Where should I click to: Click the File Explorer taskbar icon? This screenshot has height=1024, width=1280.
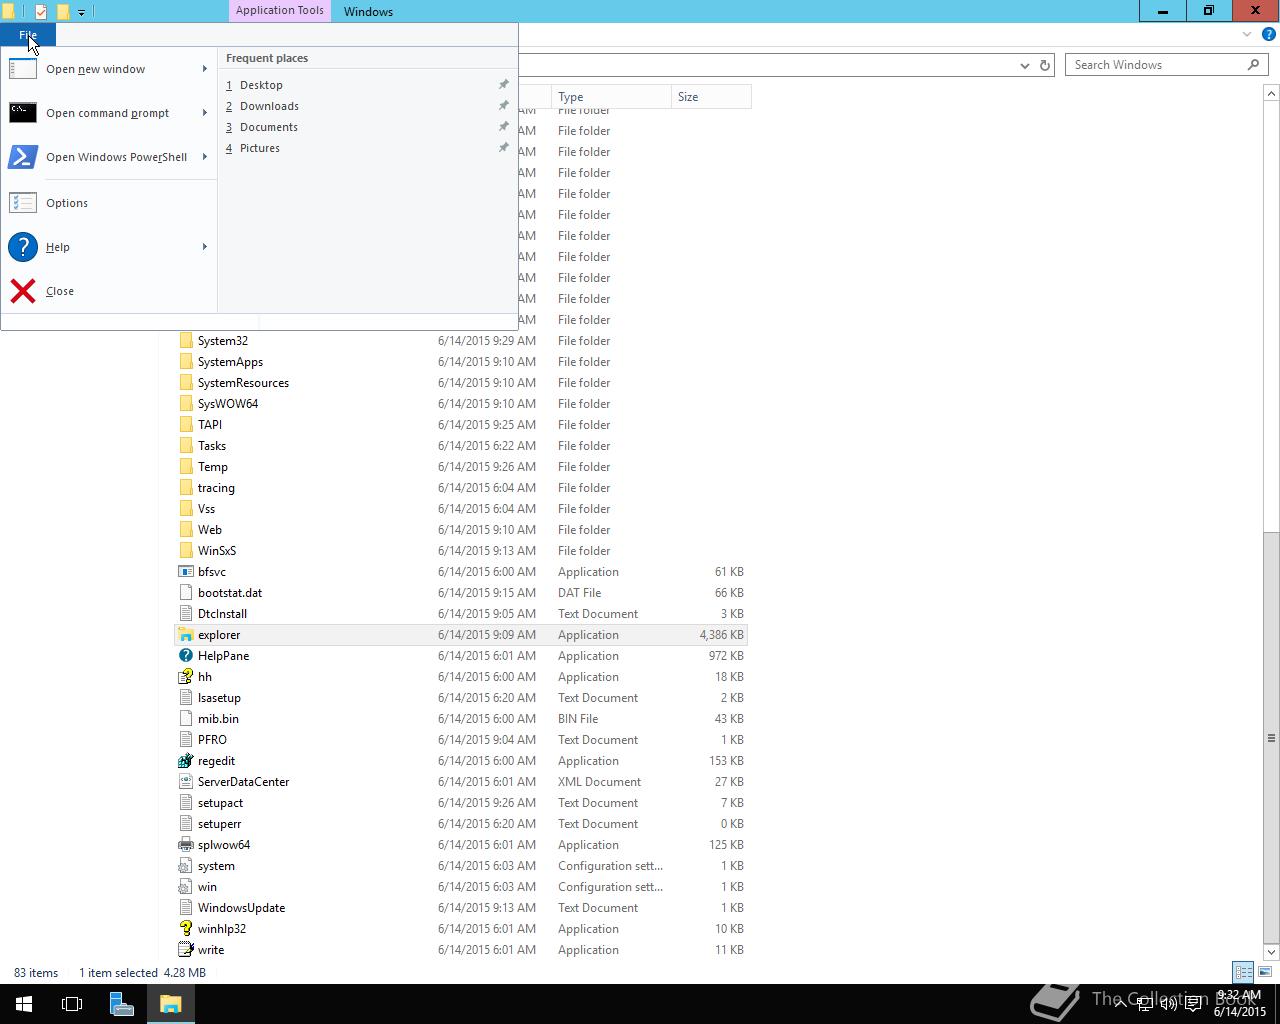click(170, 1004)
